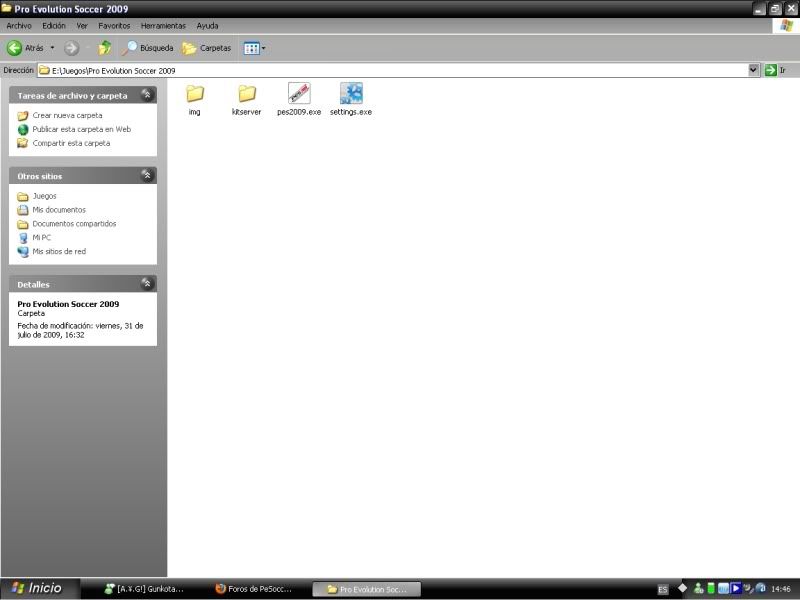Screen dimensions: 800x600
Task: Open the Archivo menu
Action: click(x=19, y=26)
